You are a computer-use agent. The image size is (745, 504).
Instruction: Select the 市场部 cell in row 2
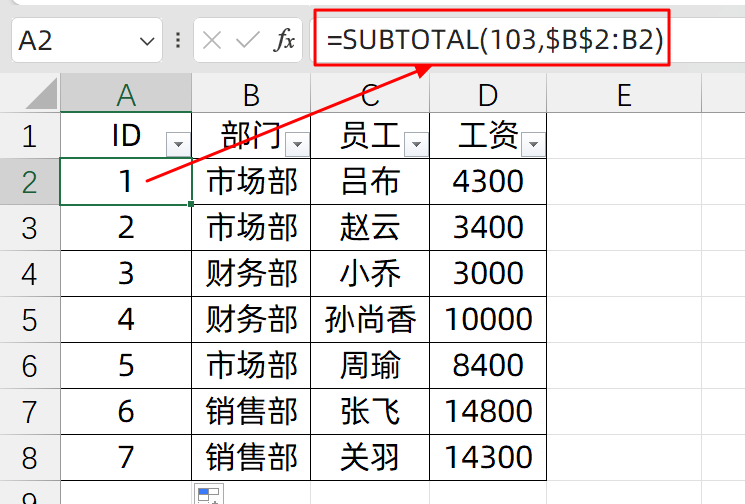251,181
